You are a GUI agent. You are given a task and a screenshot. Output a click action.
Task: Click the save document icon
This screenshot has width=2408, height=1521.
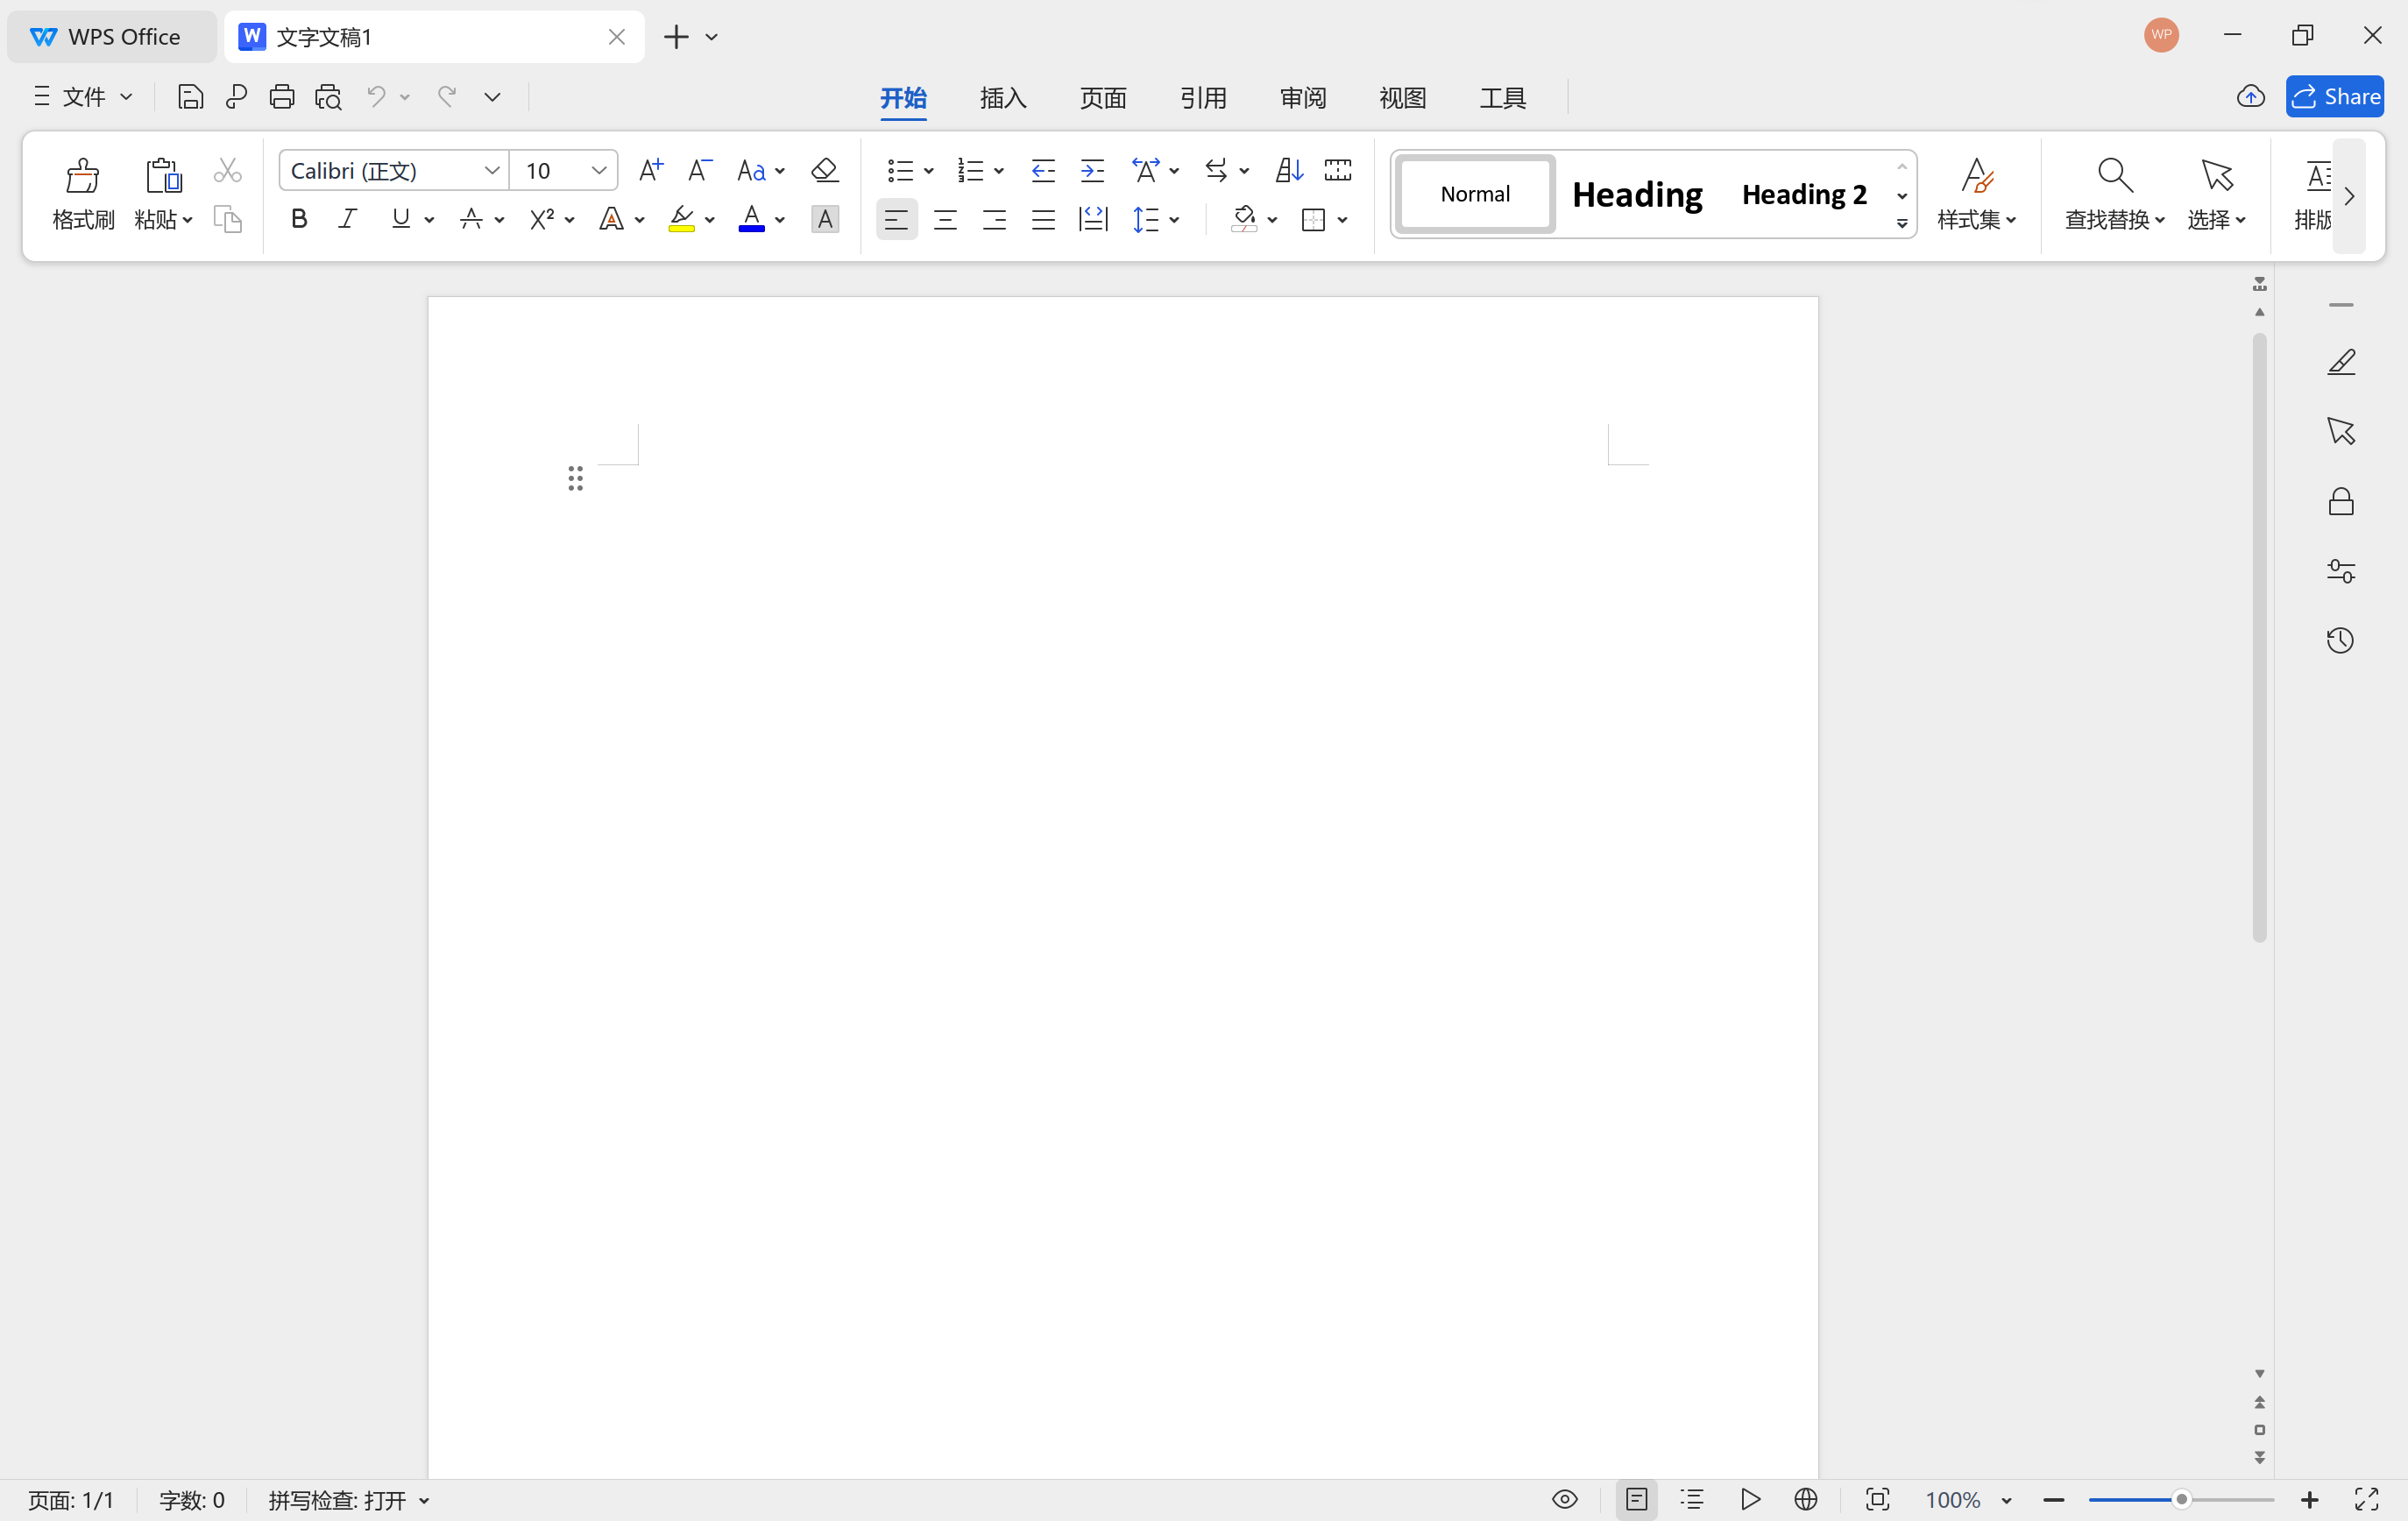(x=190, y=97)
